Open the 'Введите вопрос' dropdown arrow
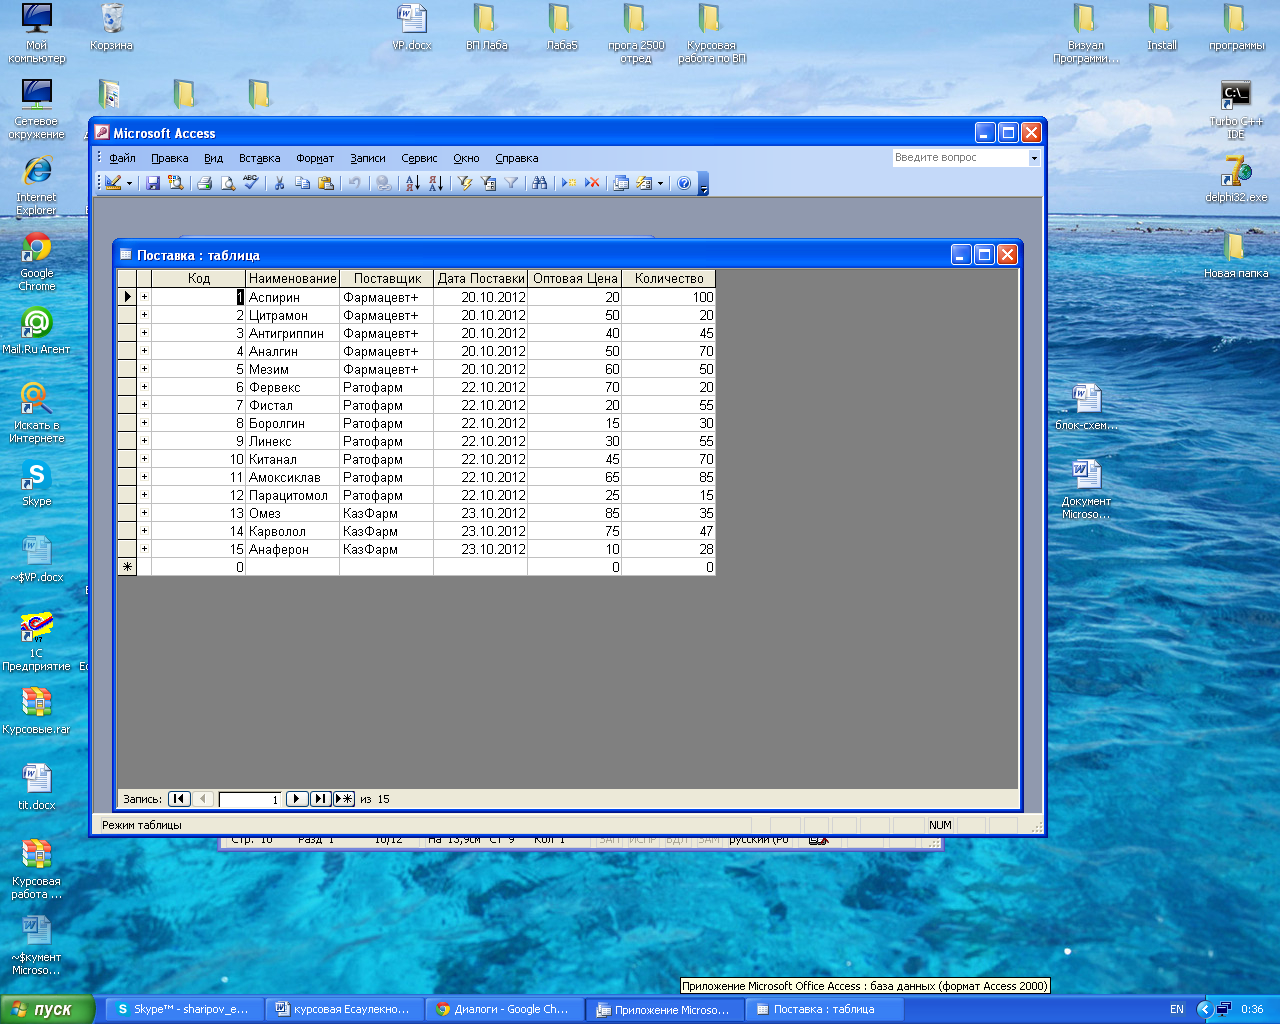Image resolution: width=1280 pixels, height=1024 pixels. pos(1034,158)
